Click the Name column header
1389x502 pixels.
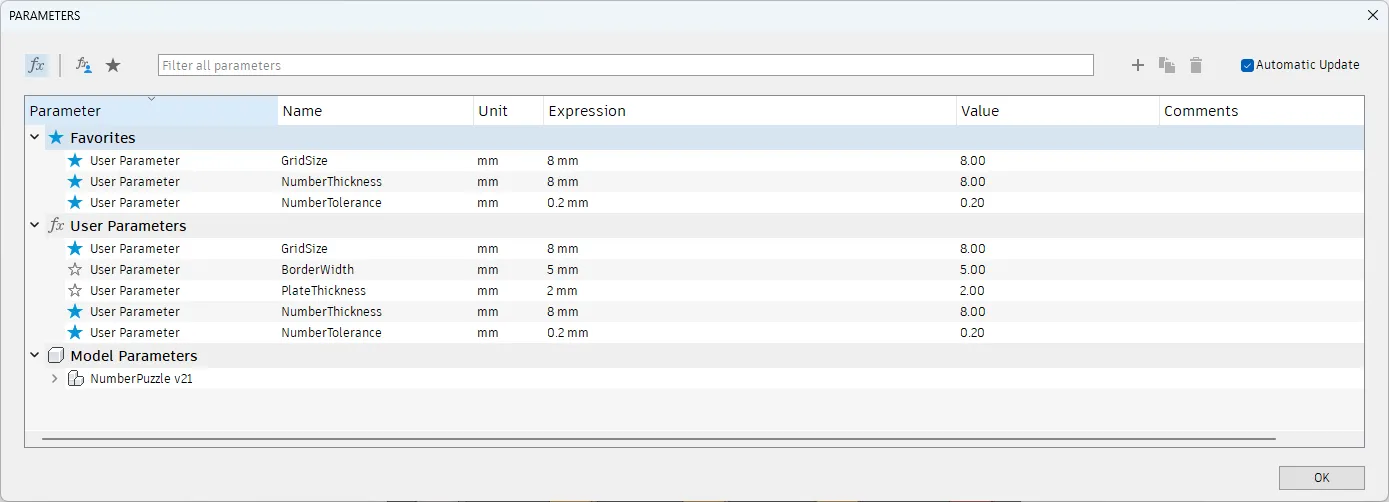[375, 111]
